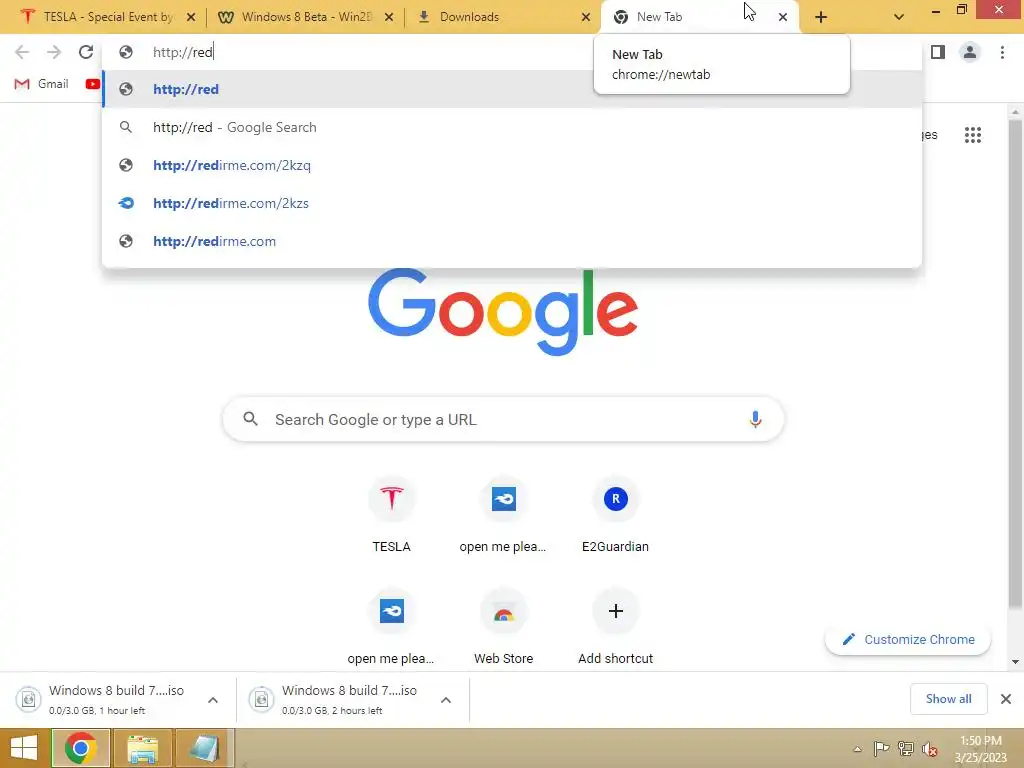Choose 'http://red - Google Search' suggestion
The image size is (1024, 768).
(513, 127)
